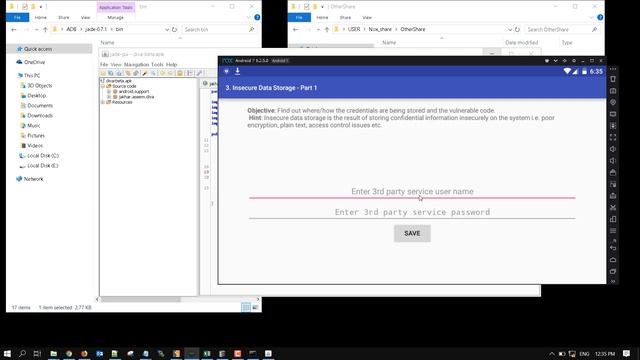Open Local Disk (C:) in the navigation pane
The width and height of the screenshot is (640, 360).
coord(42,156)
